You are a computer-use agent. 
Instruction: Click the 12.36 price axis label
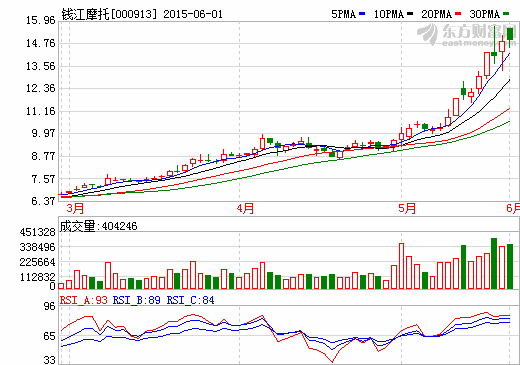41,88
